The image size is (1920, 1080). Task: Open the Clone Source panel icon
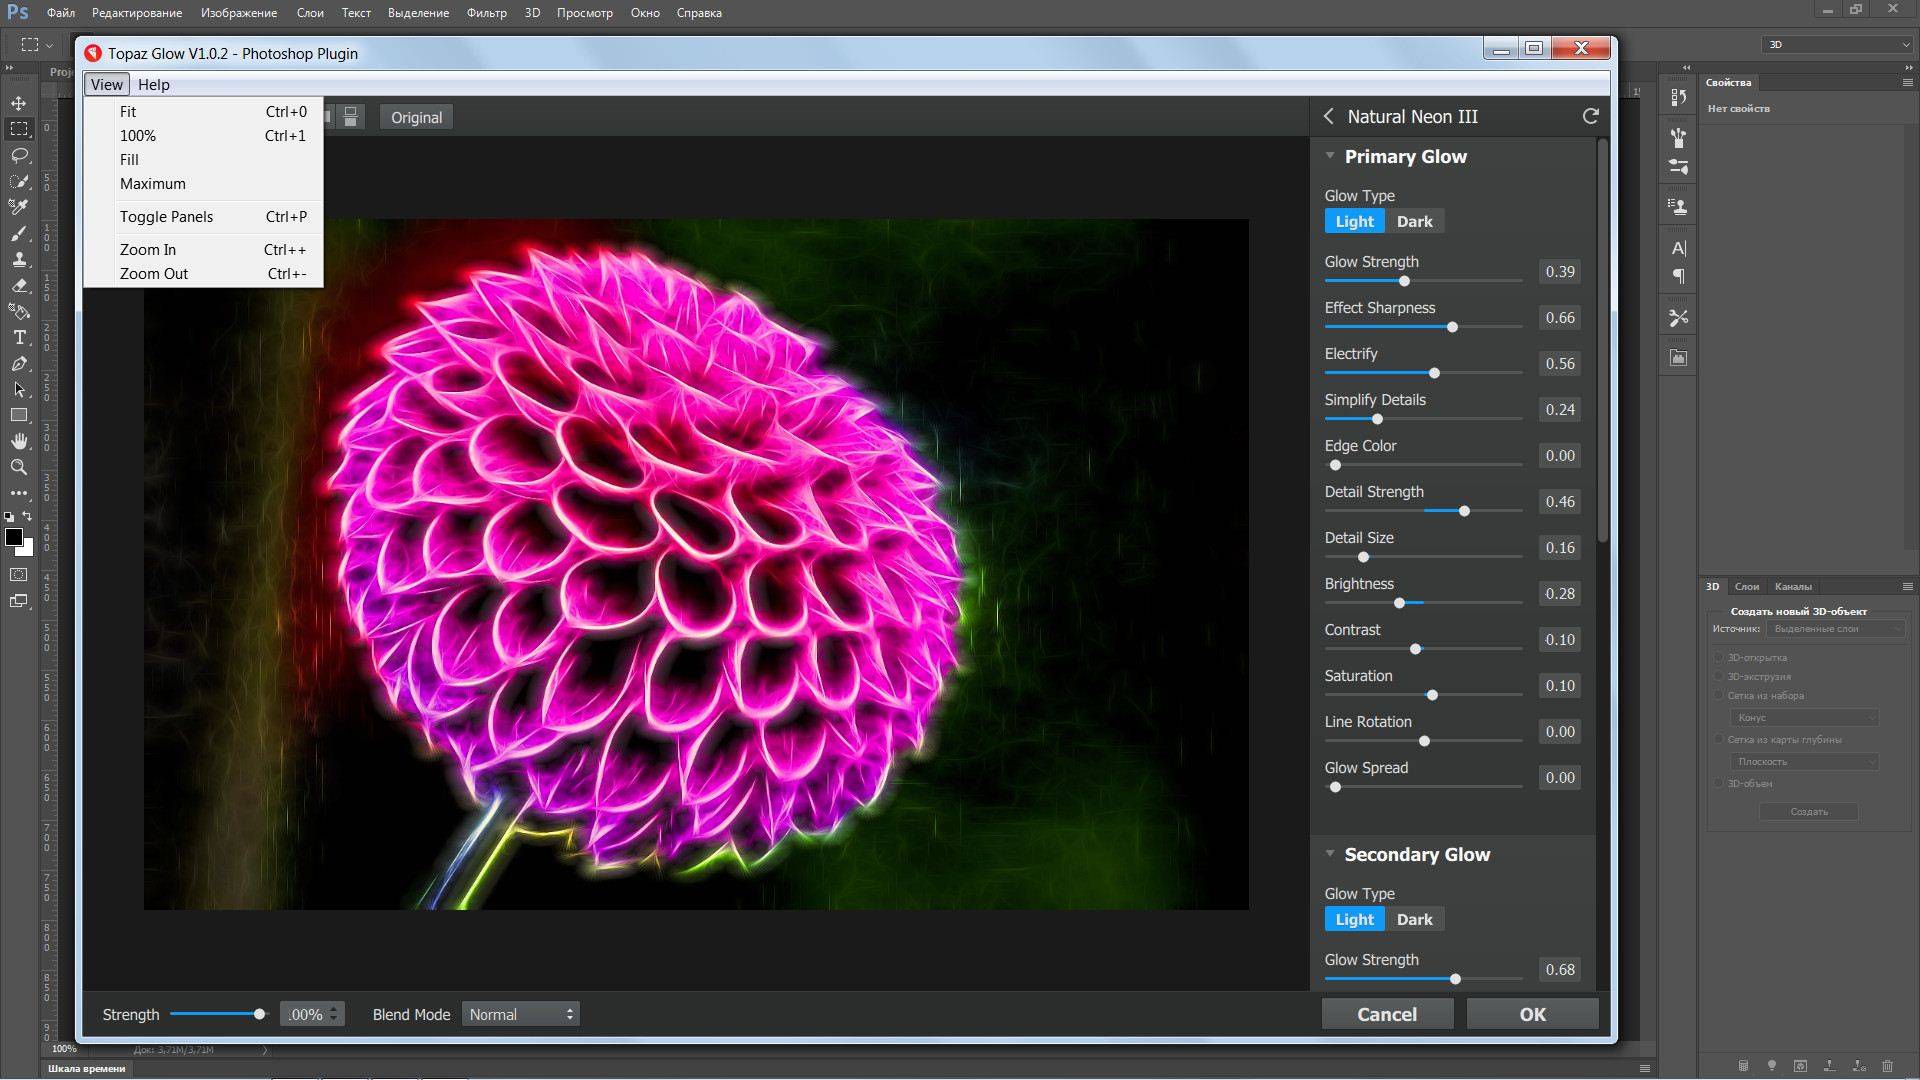click(x=1679, y=207)
